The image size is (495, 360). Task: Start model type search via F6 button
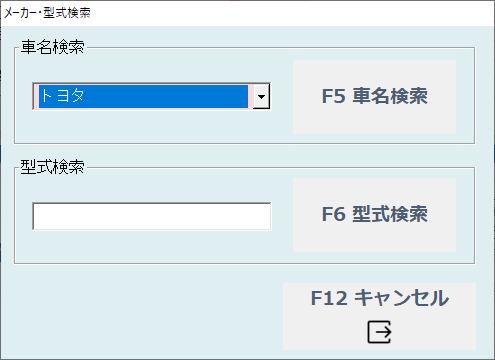(374, 215)
